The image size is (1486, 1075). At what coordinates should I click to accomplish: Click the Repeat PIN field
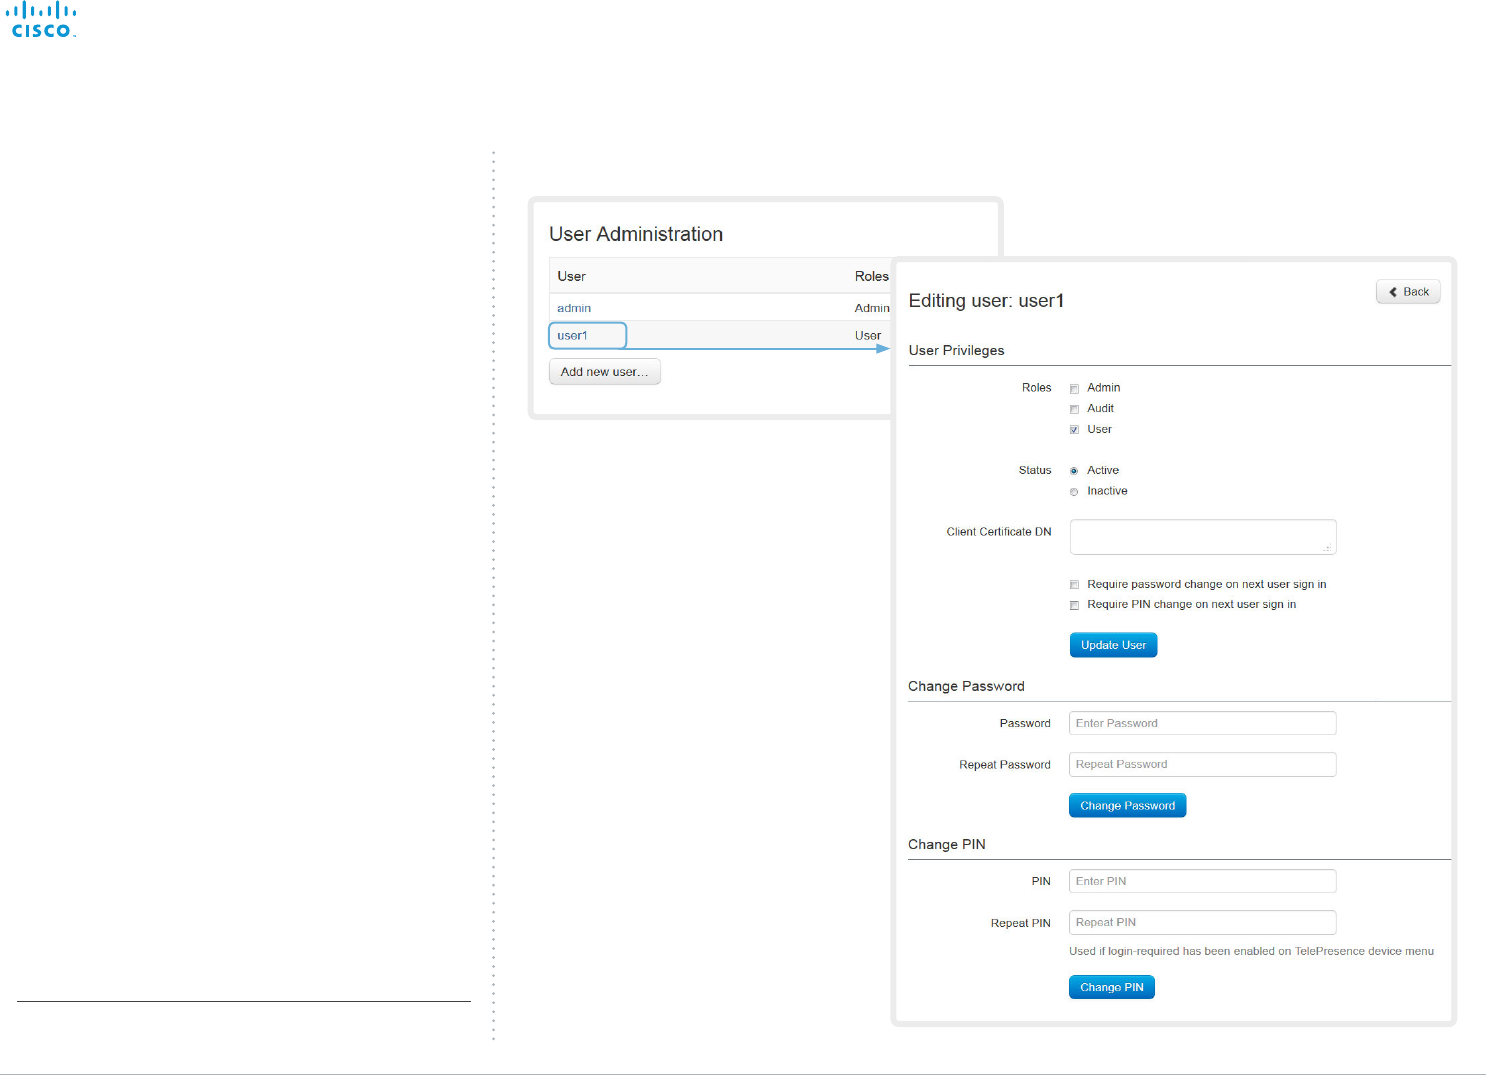pyautogui.click(x=1203, y=922)
